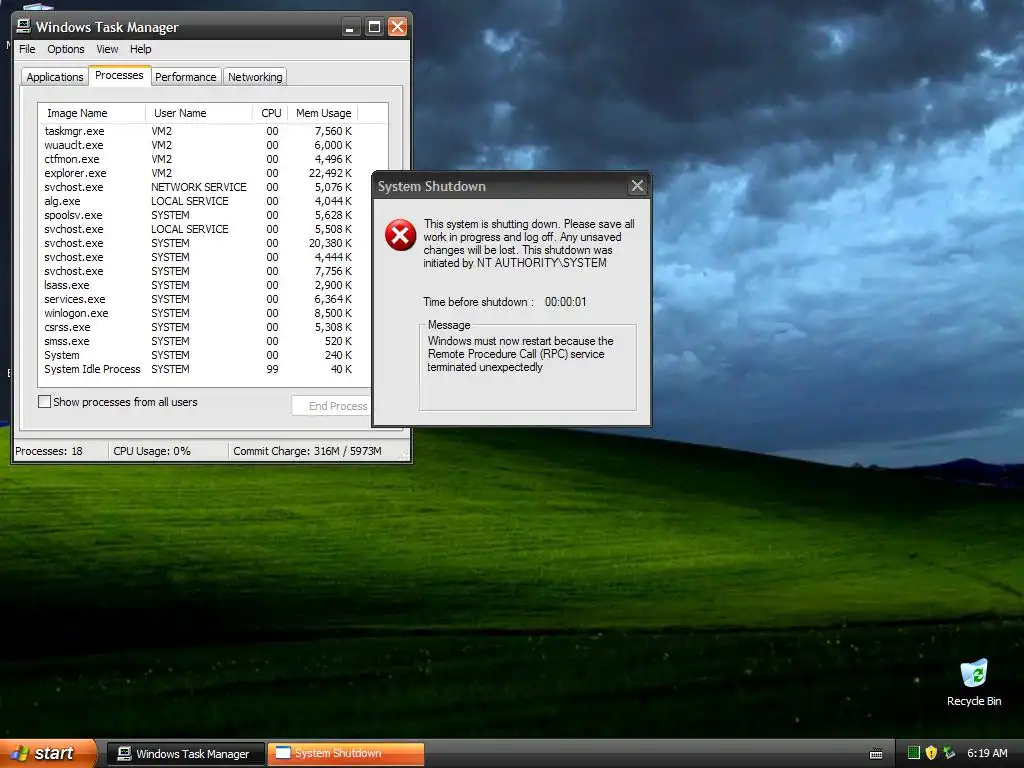
Task: Activate System Shutdown taskbar button
Action: [x=346, y=754]
